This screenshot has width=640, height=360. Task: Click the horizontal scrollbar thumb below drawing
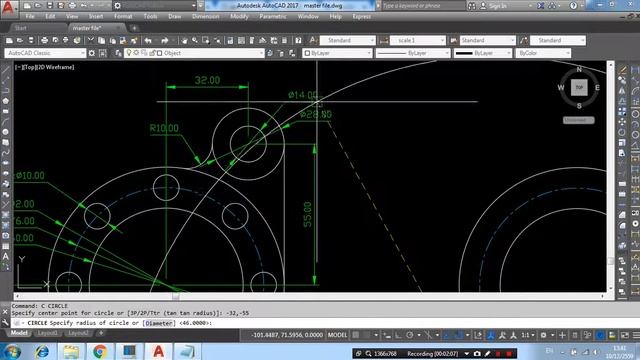click(x=176, y=296)
